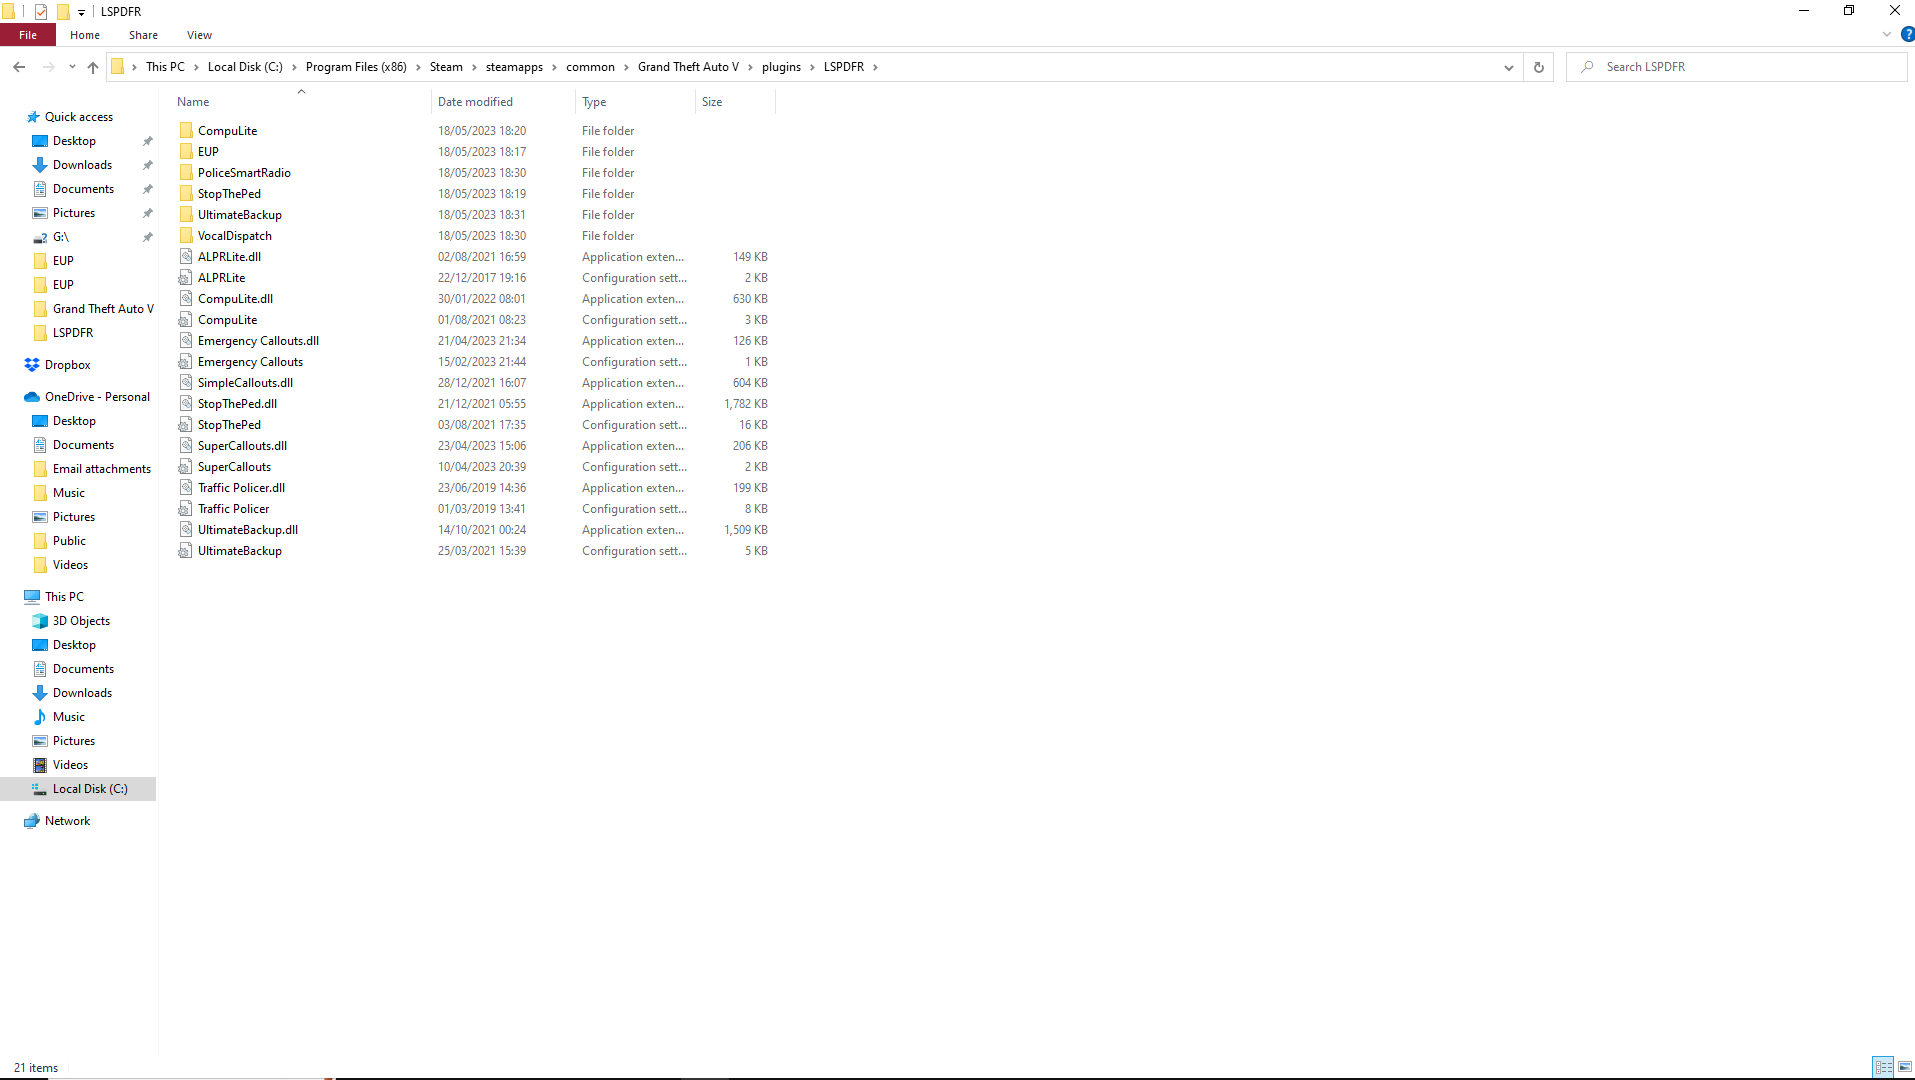Customize Quick Access Toolbar dropdown
Screen dimensions: 1915x1080
tap(82, 12)
